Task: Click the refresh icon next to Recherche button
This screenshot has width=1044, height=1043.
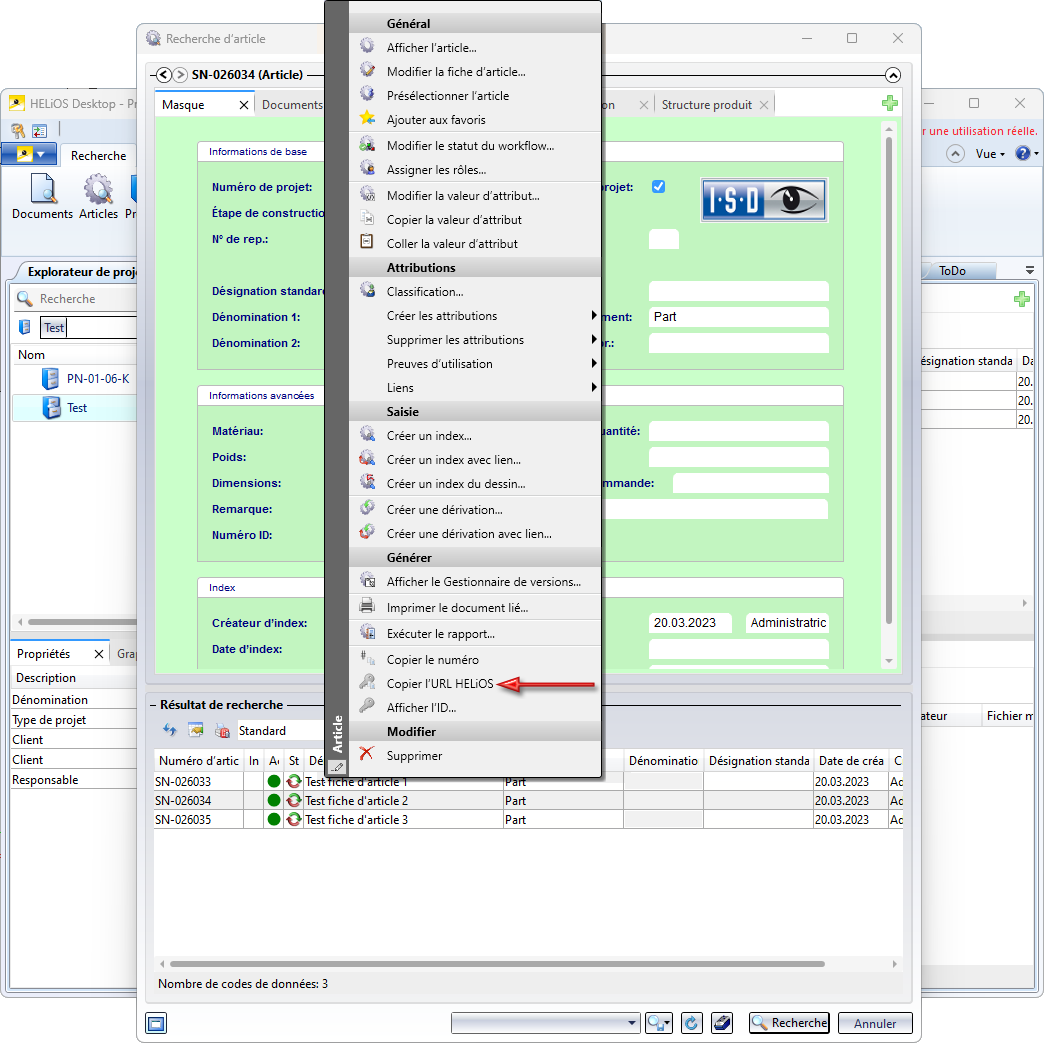Action: coord(691,1023)
